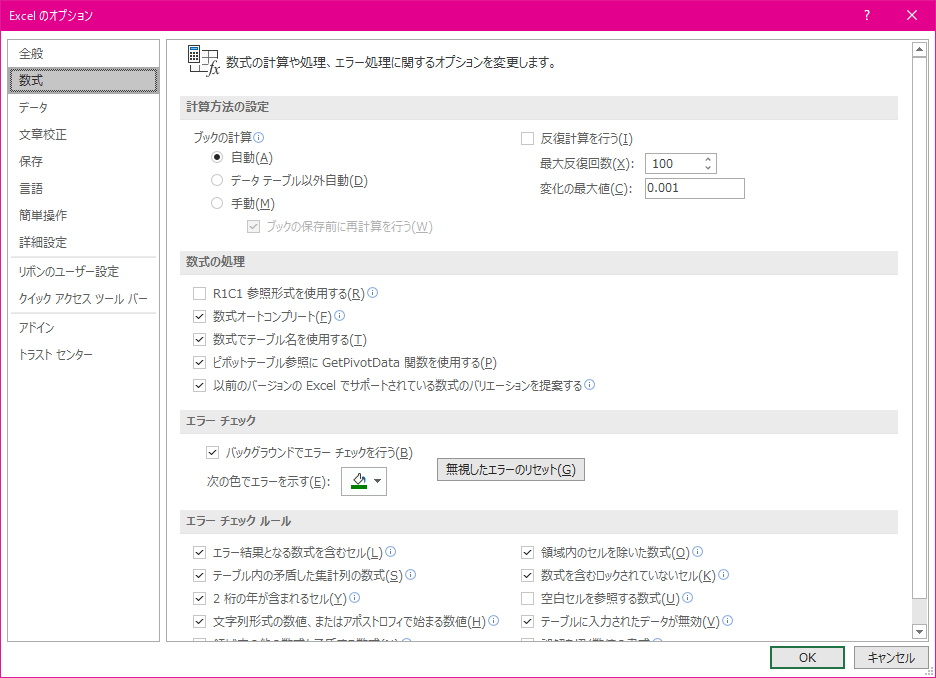This screenshot has width=936, height=678.
Task: Enable 空白セルを参照する数式 checkbox
Action: pyautogui.click(x=527, y=599)
